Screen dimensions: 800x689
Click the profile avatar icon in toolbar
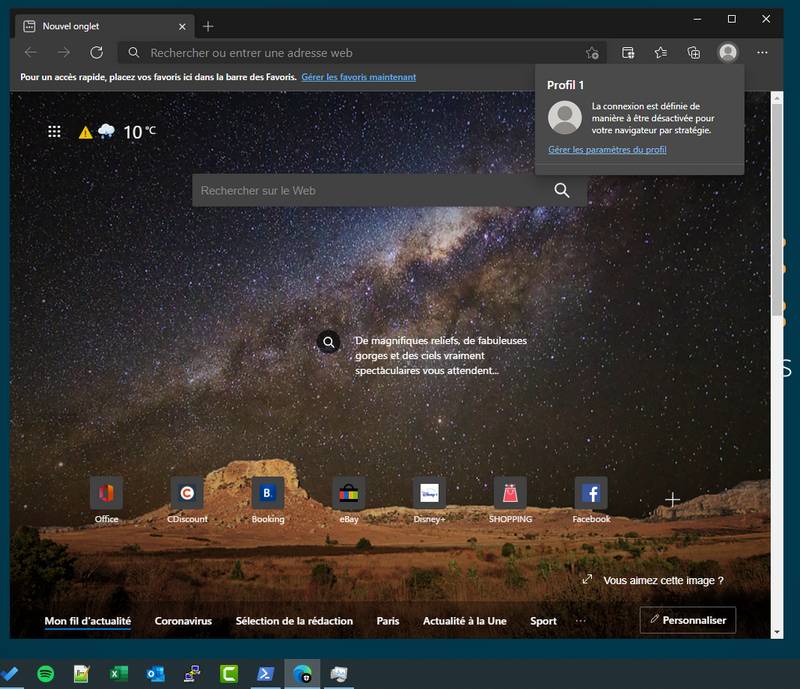[x=728, y=53]
